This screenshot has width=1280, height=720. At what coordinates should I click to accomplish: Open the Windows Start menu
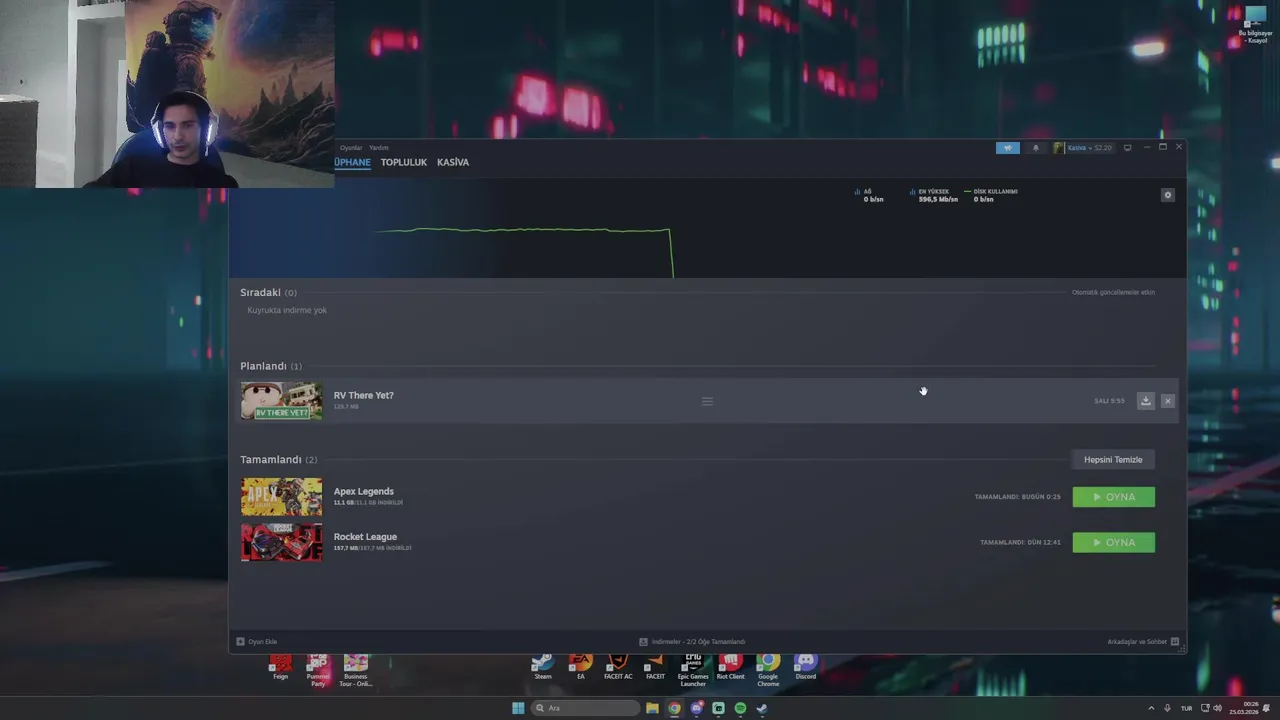(518, 708)
